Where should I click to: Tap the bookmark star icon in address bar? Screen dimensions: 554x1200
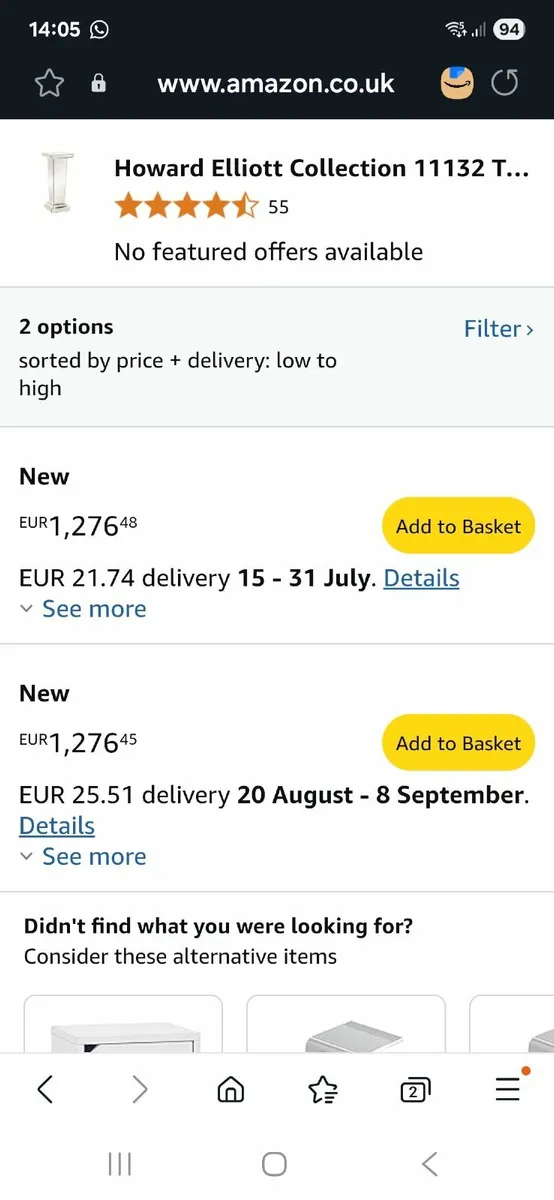coord(49,84)
